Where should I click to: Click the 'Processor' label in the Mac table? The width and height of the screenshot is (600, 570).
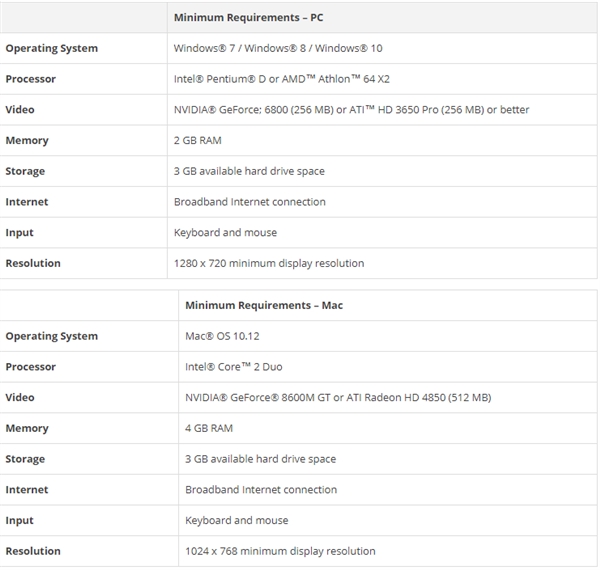[30, 367]
